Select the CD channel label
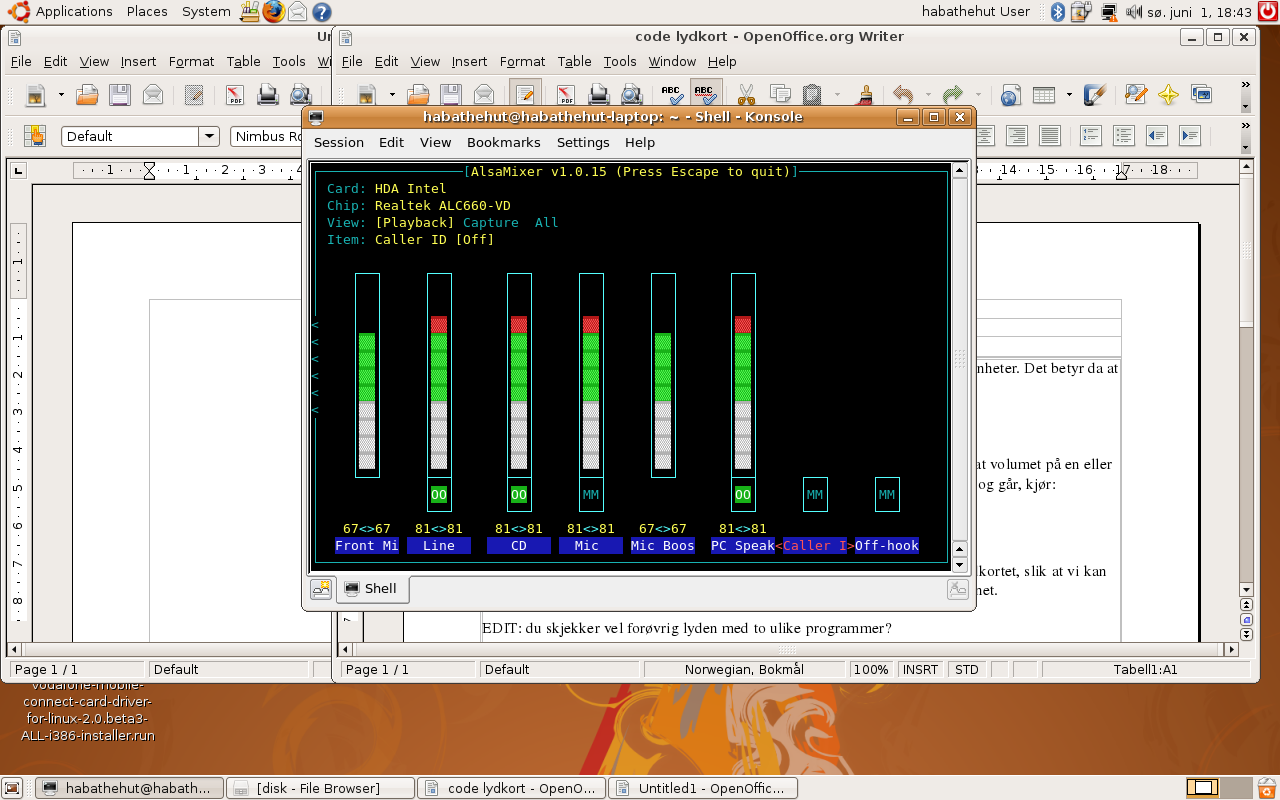1280x800 pixels. [x=519, y=545]
